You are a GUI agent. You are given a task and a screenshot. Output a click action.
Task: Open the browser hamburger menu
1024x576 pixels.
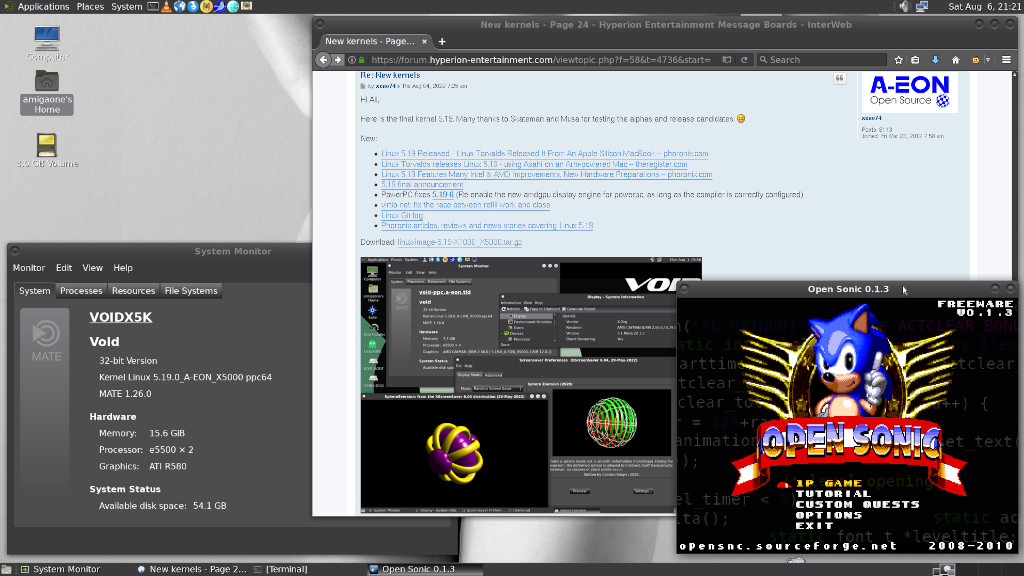1006,59
